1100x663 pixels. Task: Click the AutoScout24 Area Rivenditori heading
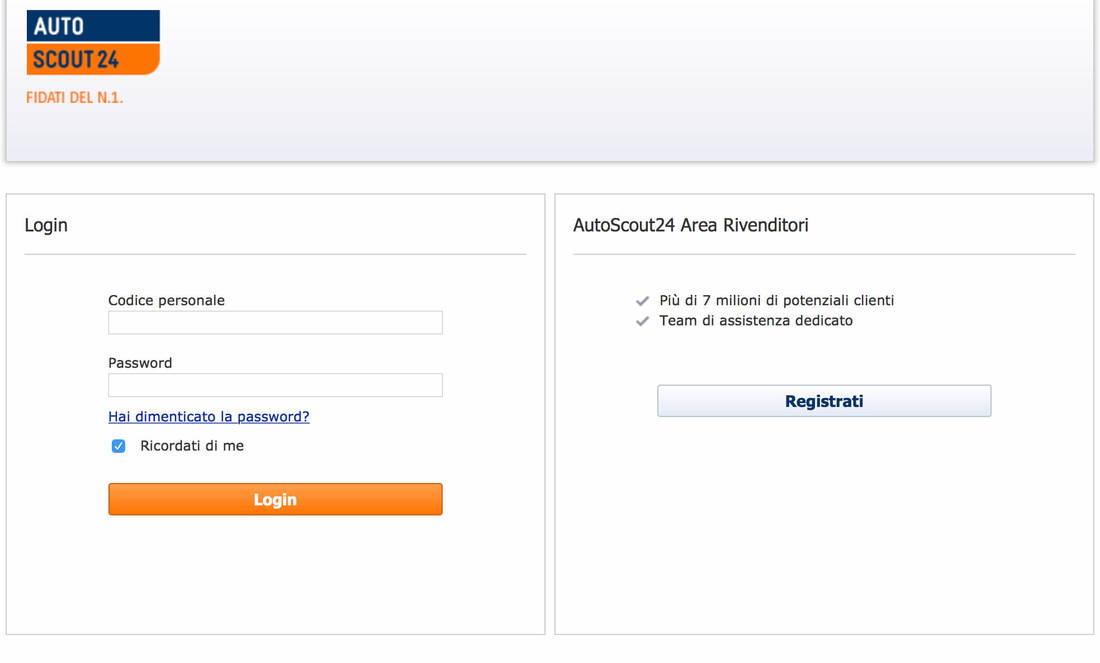click(x=690, y=225)
